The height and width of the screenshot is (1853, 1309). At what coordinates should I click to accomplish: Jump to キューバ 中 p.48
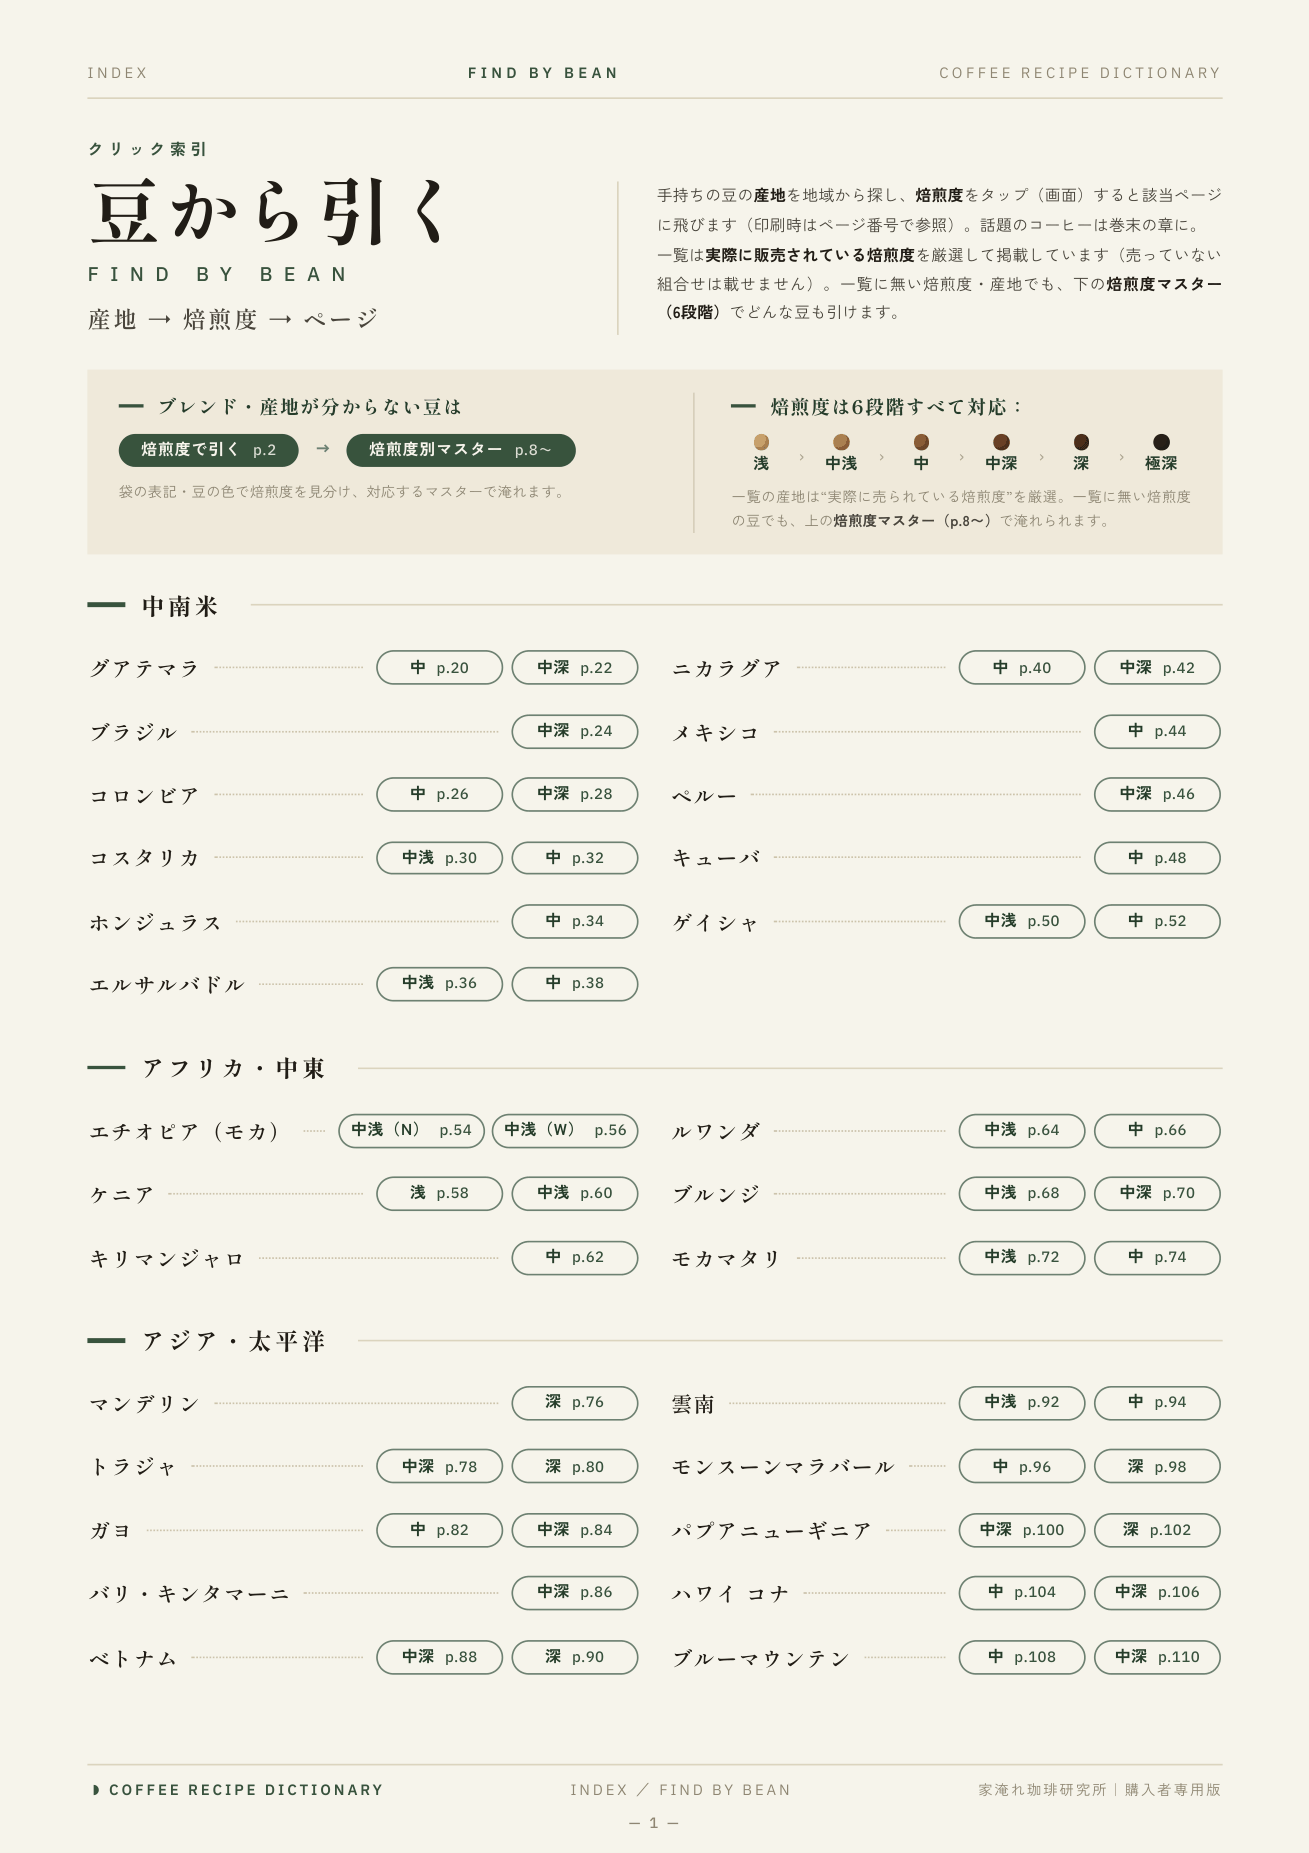coord(1157,858)
